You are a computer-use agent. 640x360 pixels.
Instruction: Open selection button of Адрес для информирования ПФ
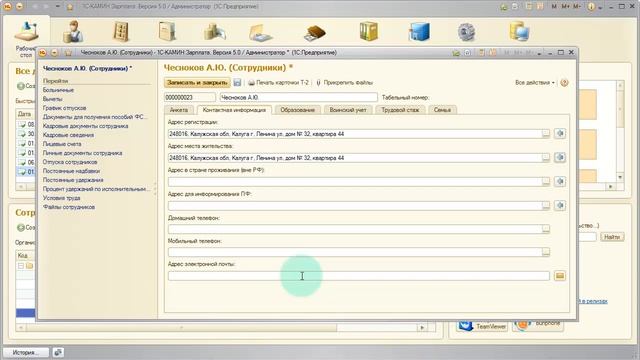tap(546, 206)
